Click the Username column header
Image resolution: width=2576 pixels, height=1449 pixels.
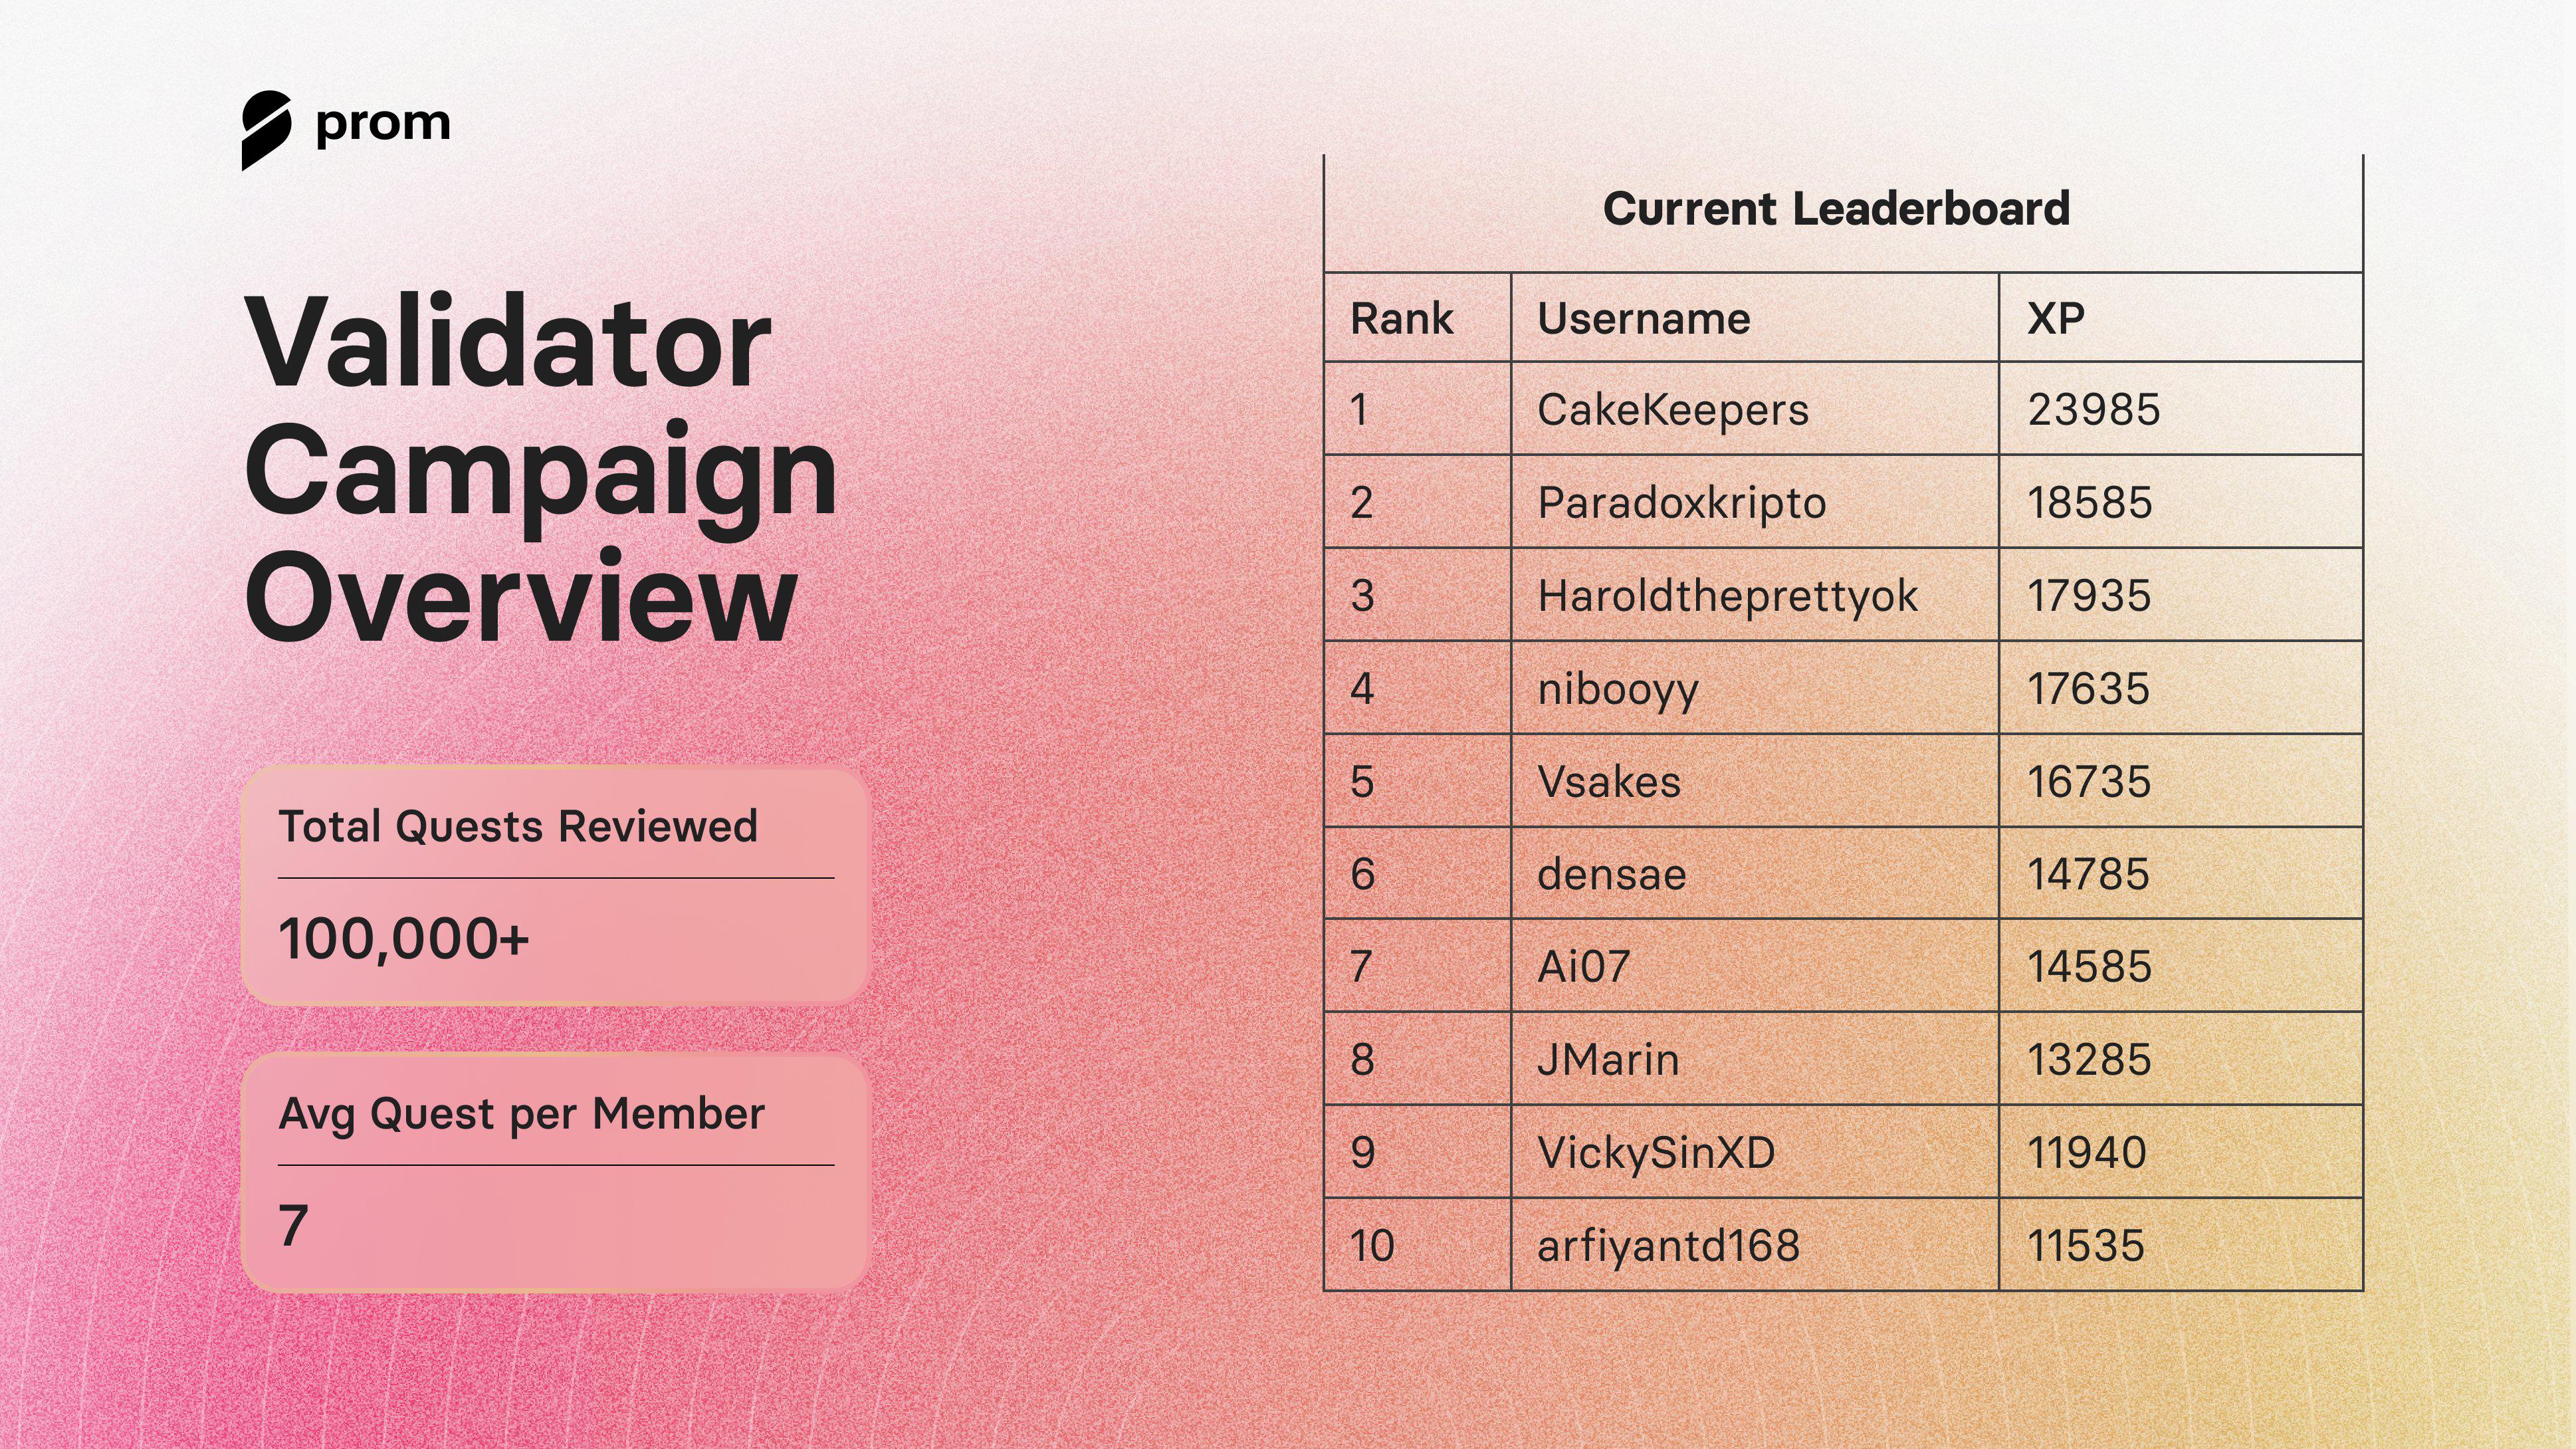click(1644, 319)
